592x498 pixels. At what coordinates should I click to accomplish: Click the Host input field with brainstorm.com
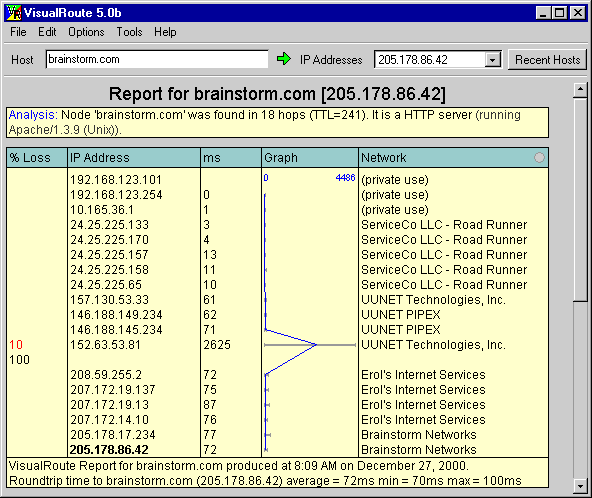click(x=157, y=59)
